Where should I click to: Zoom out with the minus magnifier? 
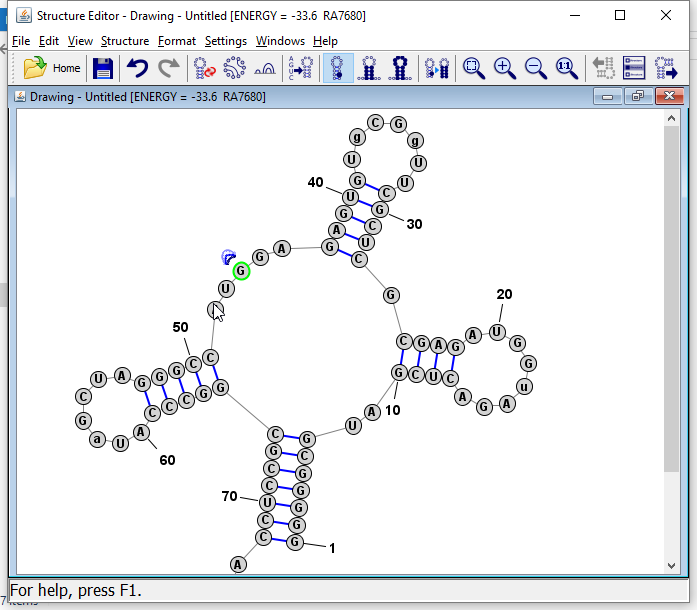pos(536,68)
